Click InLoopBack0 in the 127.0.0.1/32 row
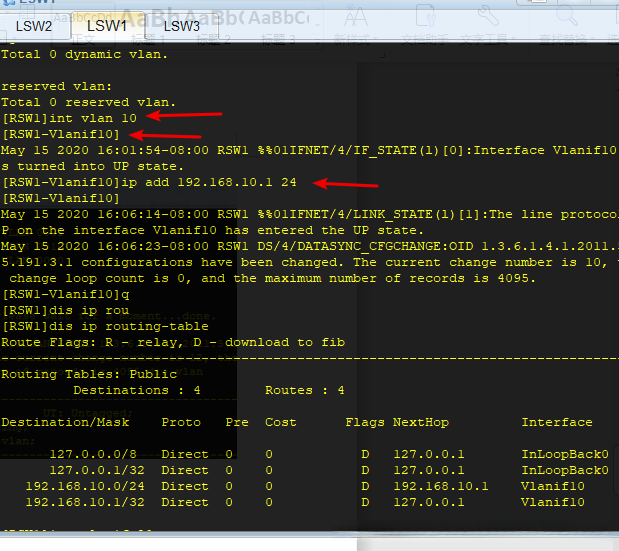 (565, 470)
